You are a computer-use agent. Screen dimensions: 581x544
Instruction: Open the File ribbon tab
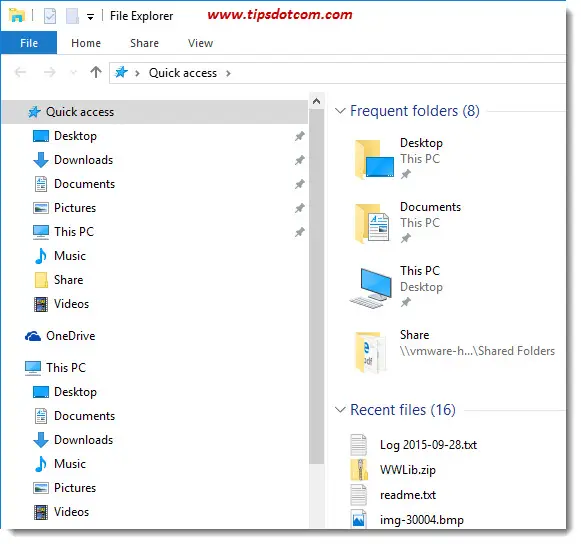[29, 43]
